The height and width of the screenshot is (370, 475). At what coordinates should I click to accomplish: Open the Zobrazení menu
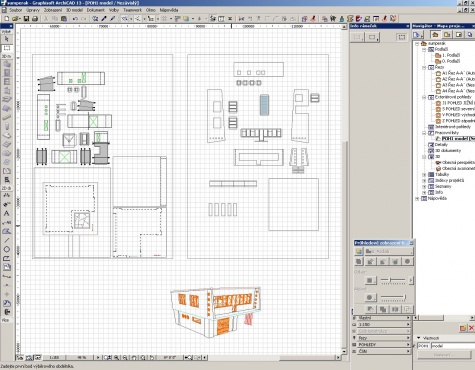[x=53, y=10]
